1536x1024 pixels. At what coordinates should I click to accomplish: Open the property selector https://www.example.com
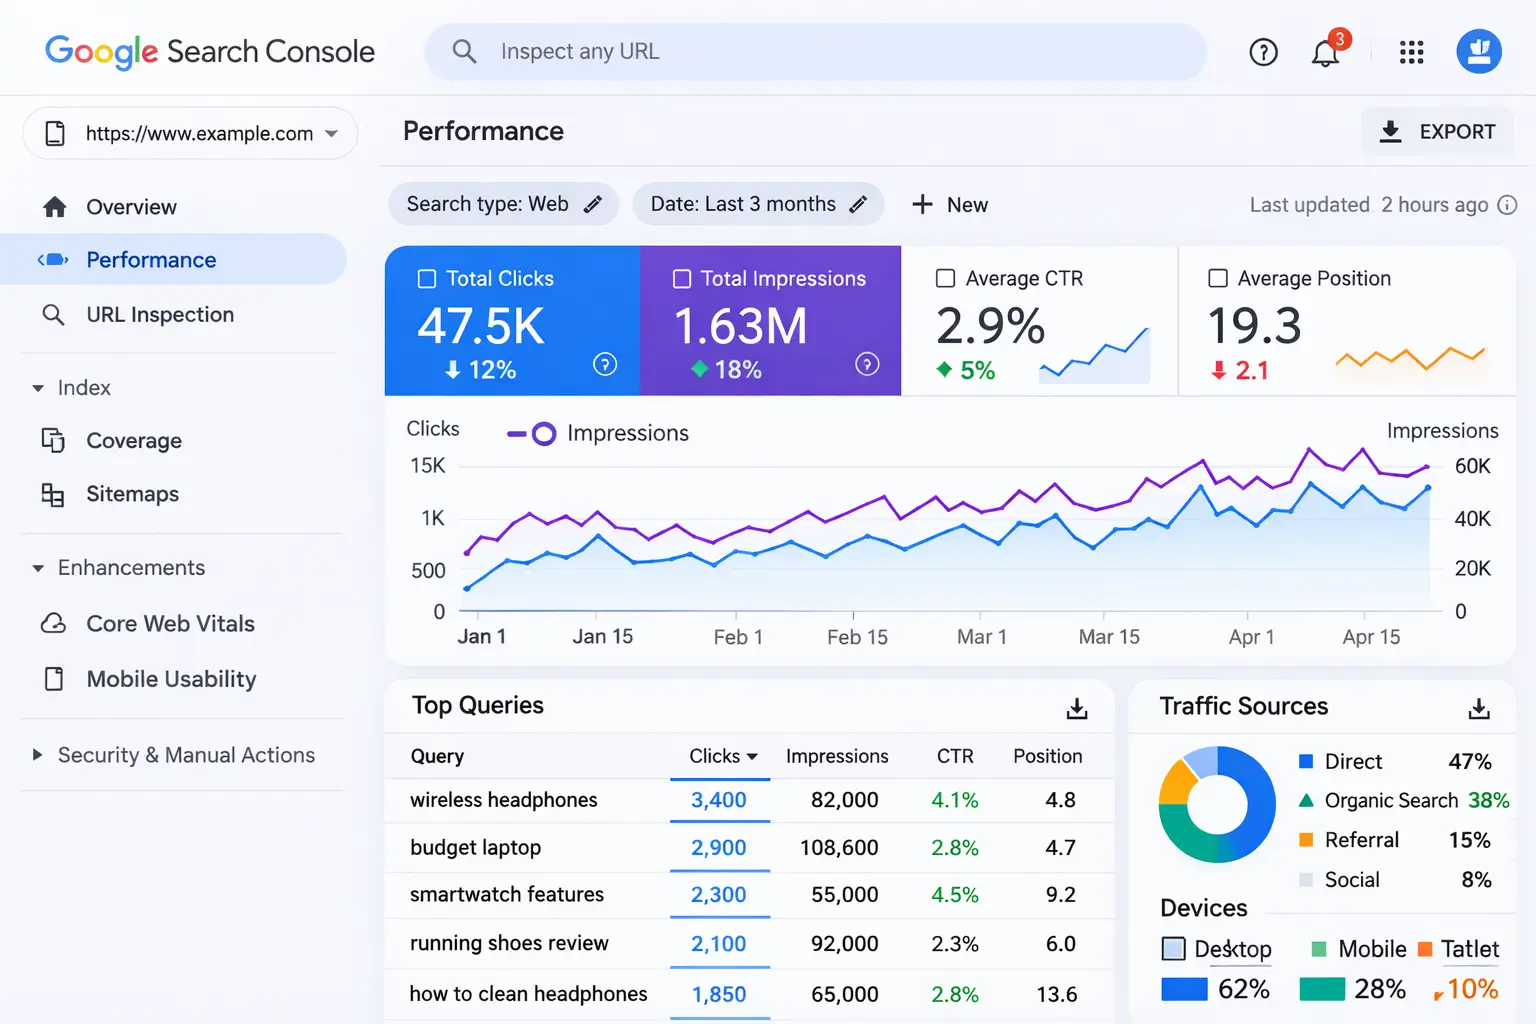coord(190,134)
